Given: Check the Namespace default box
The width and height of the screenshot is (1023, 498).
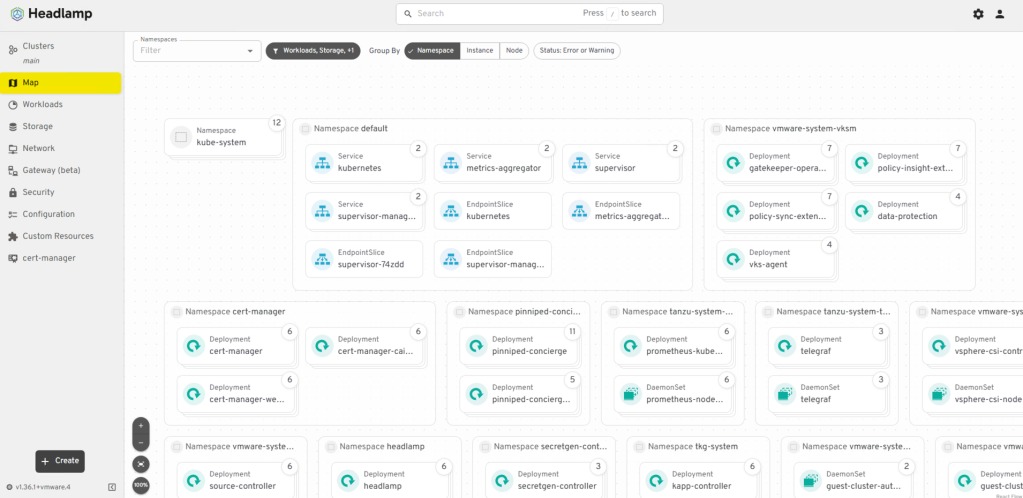Looking at the screenshot, I should 305,129.
